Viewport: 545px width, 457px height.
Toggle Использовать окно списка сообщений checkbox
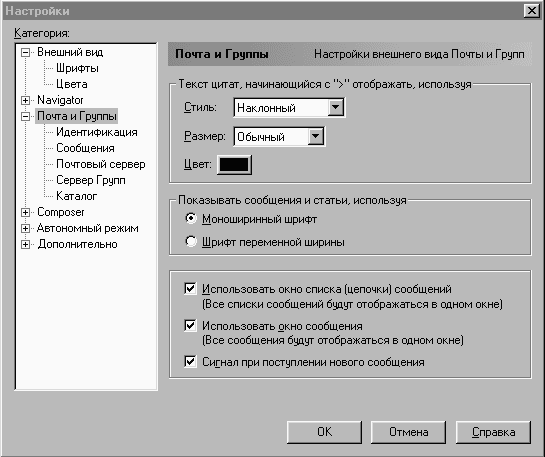(190, 288)
